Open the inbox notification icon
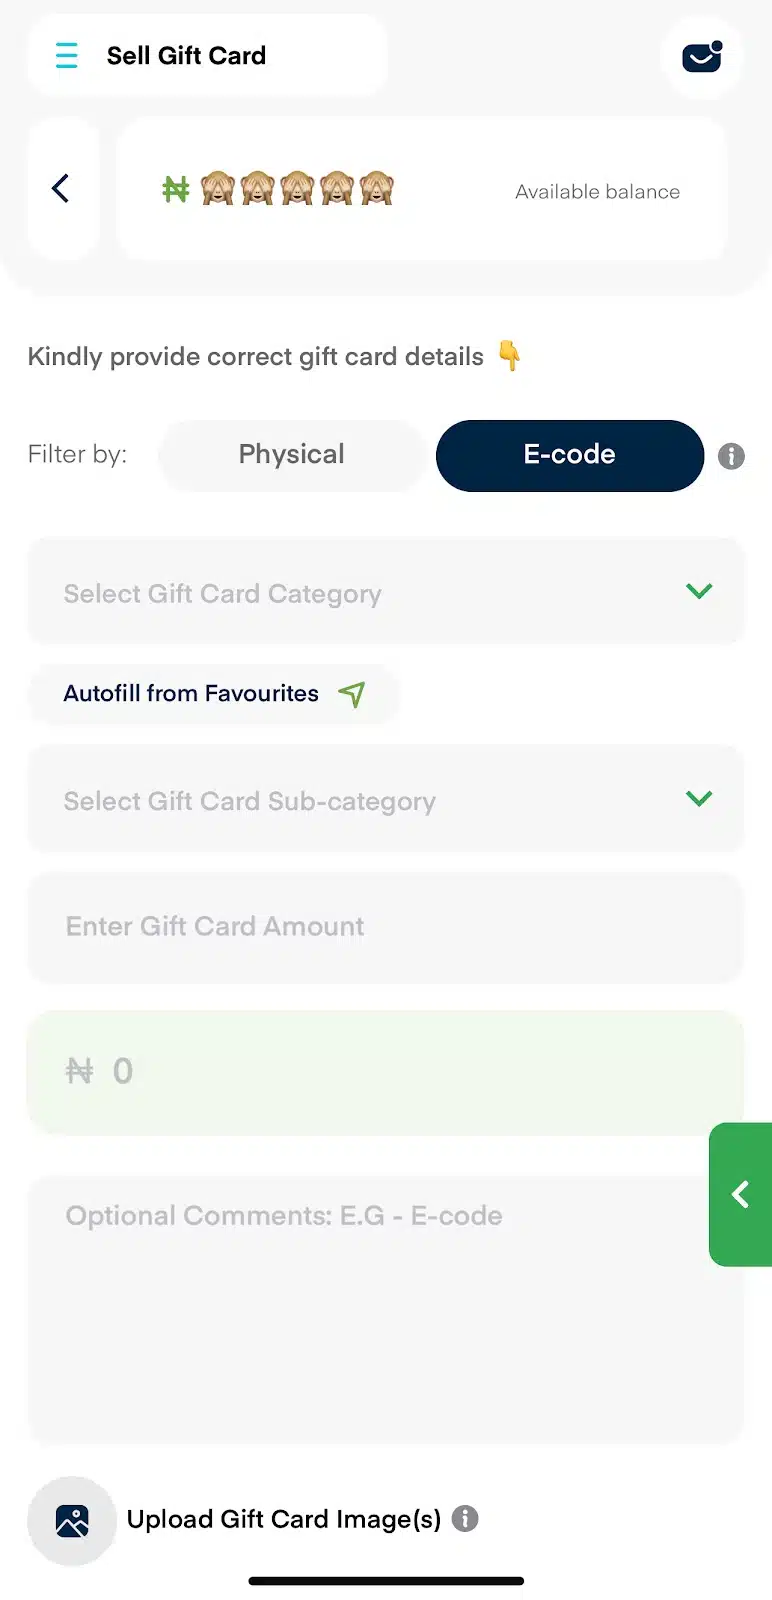 [702, 57]
